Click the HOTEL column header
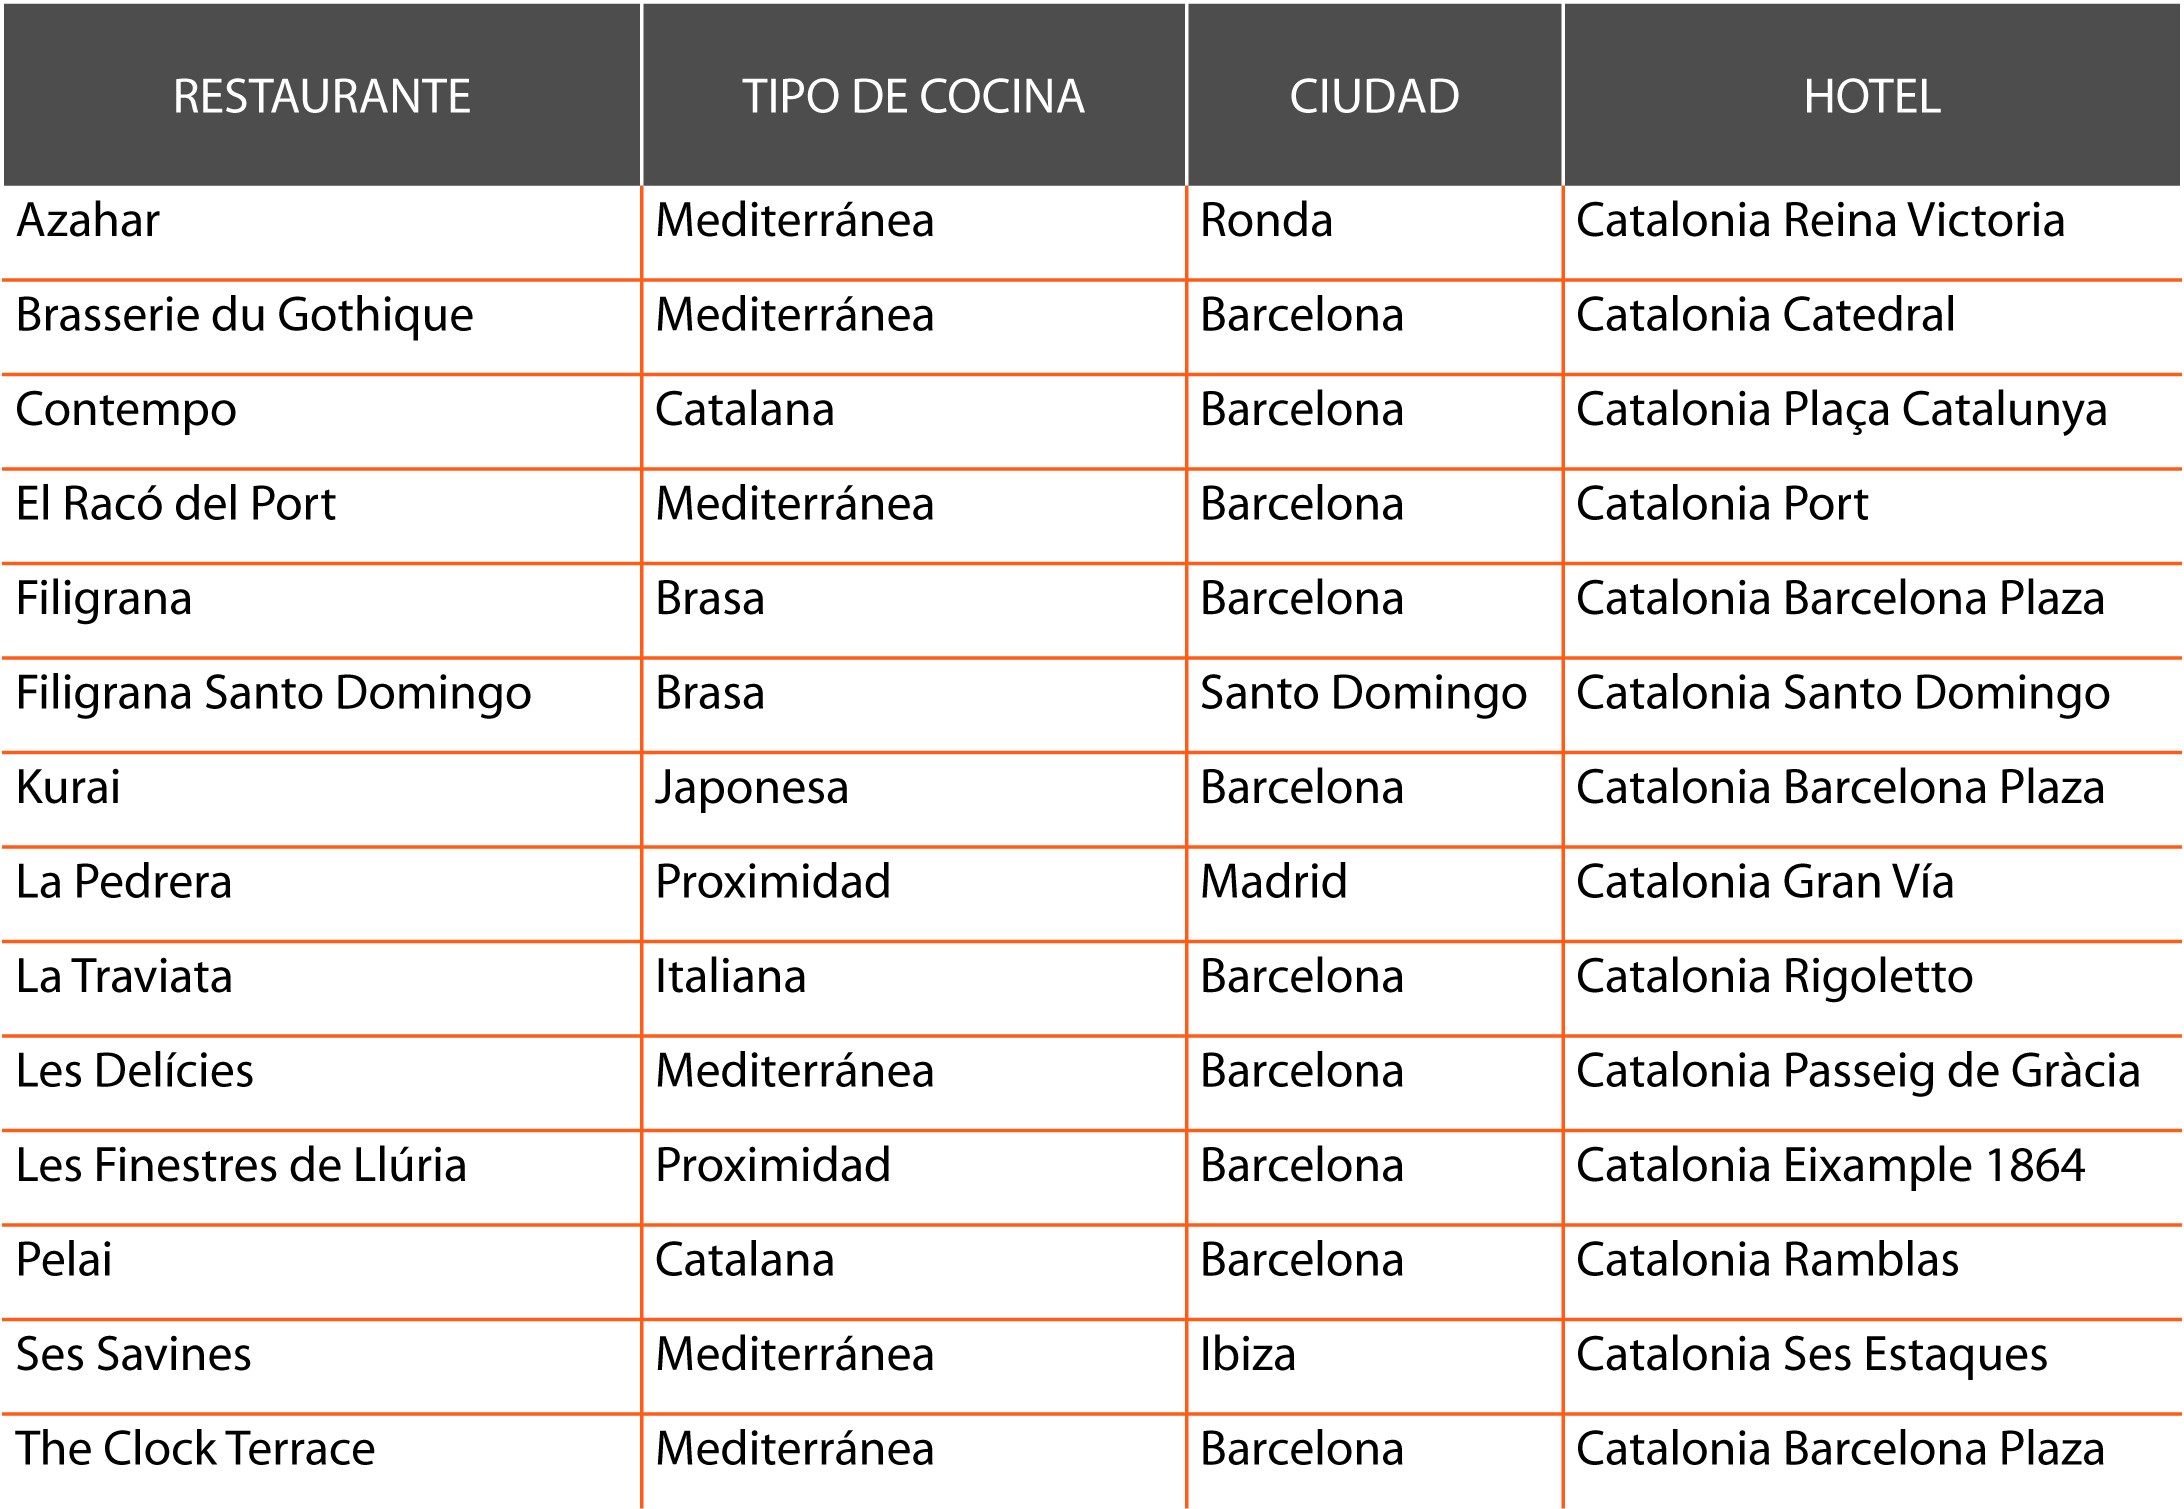Image resolution: width=2184 pixels, height=1509 pixels. click(1872, 96)
